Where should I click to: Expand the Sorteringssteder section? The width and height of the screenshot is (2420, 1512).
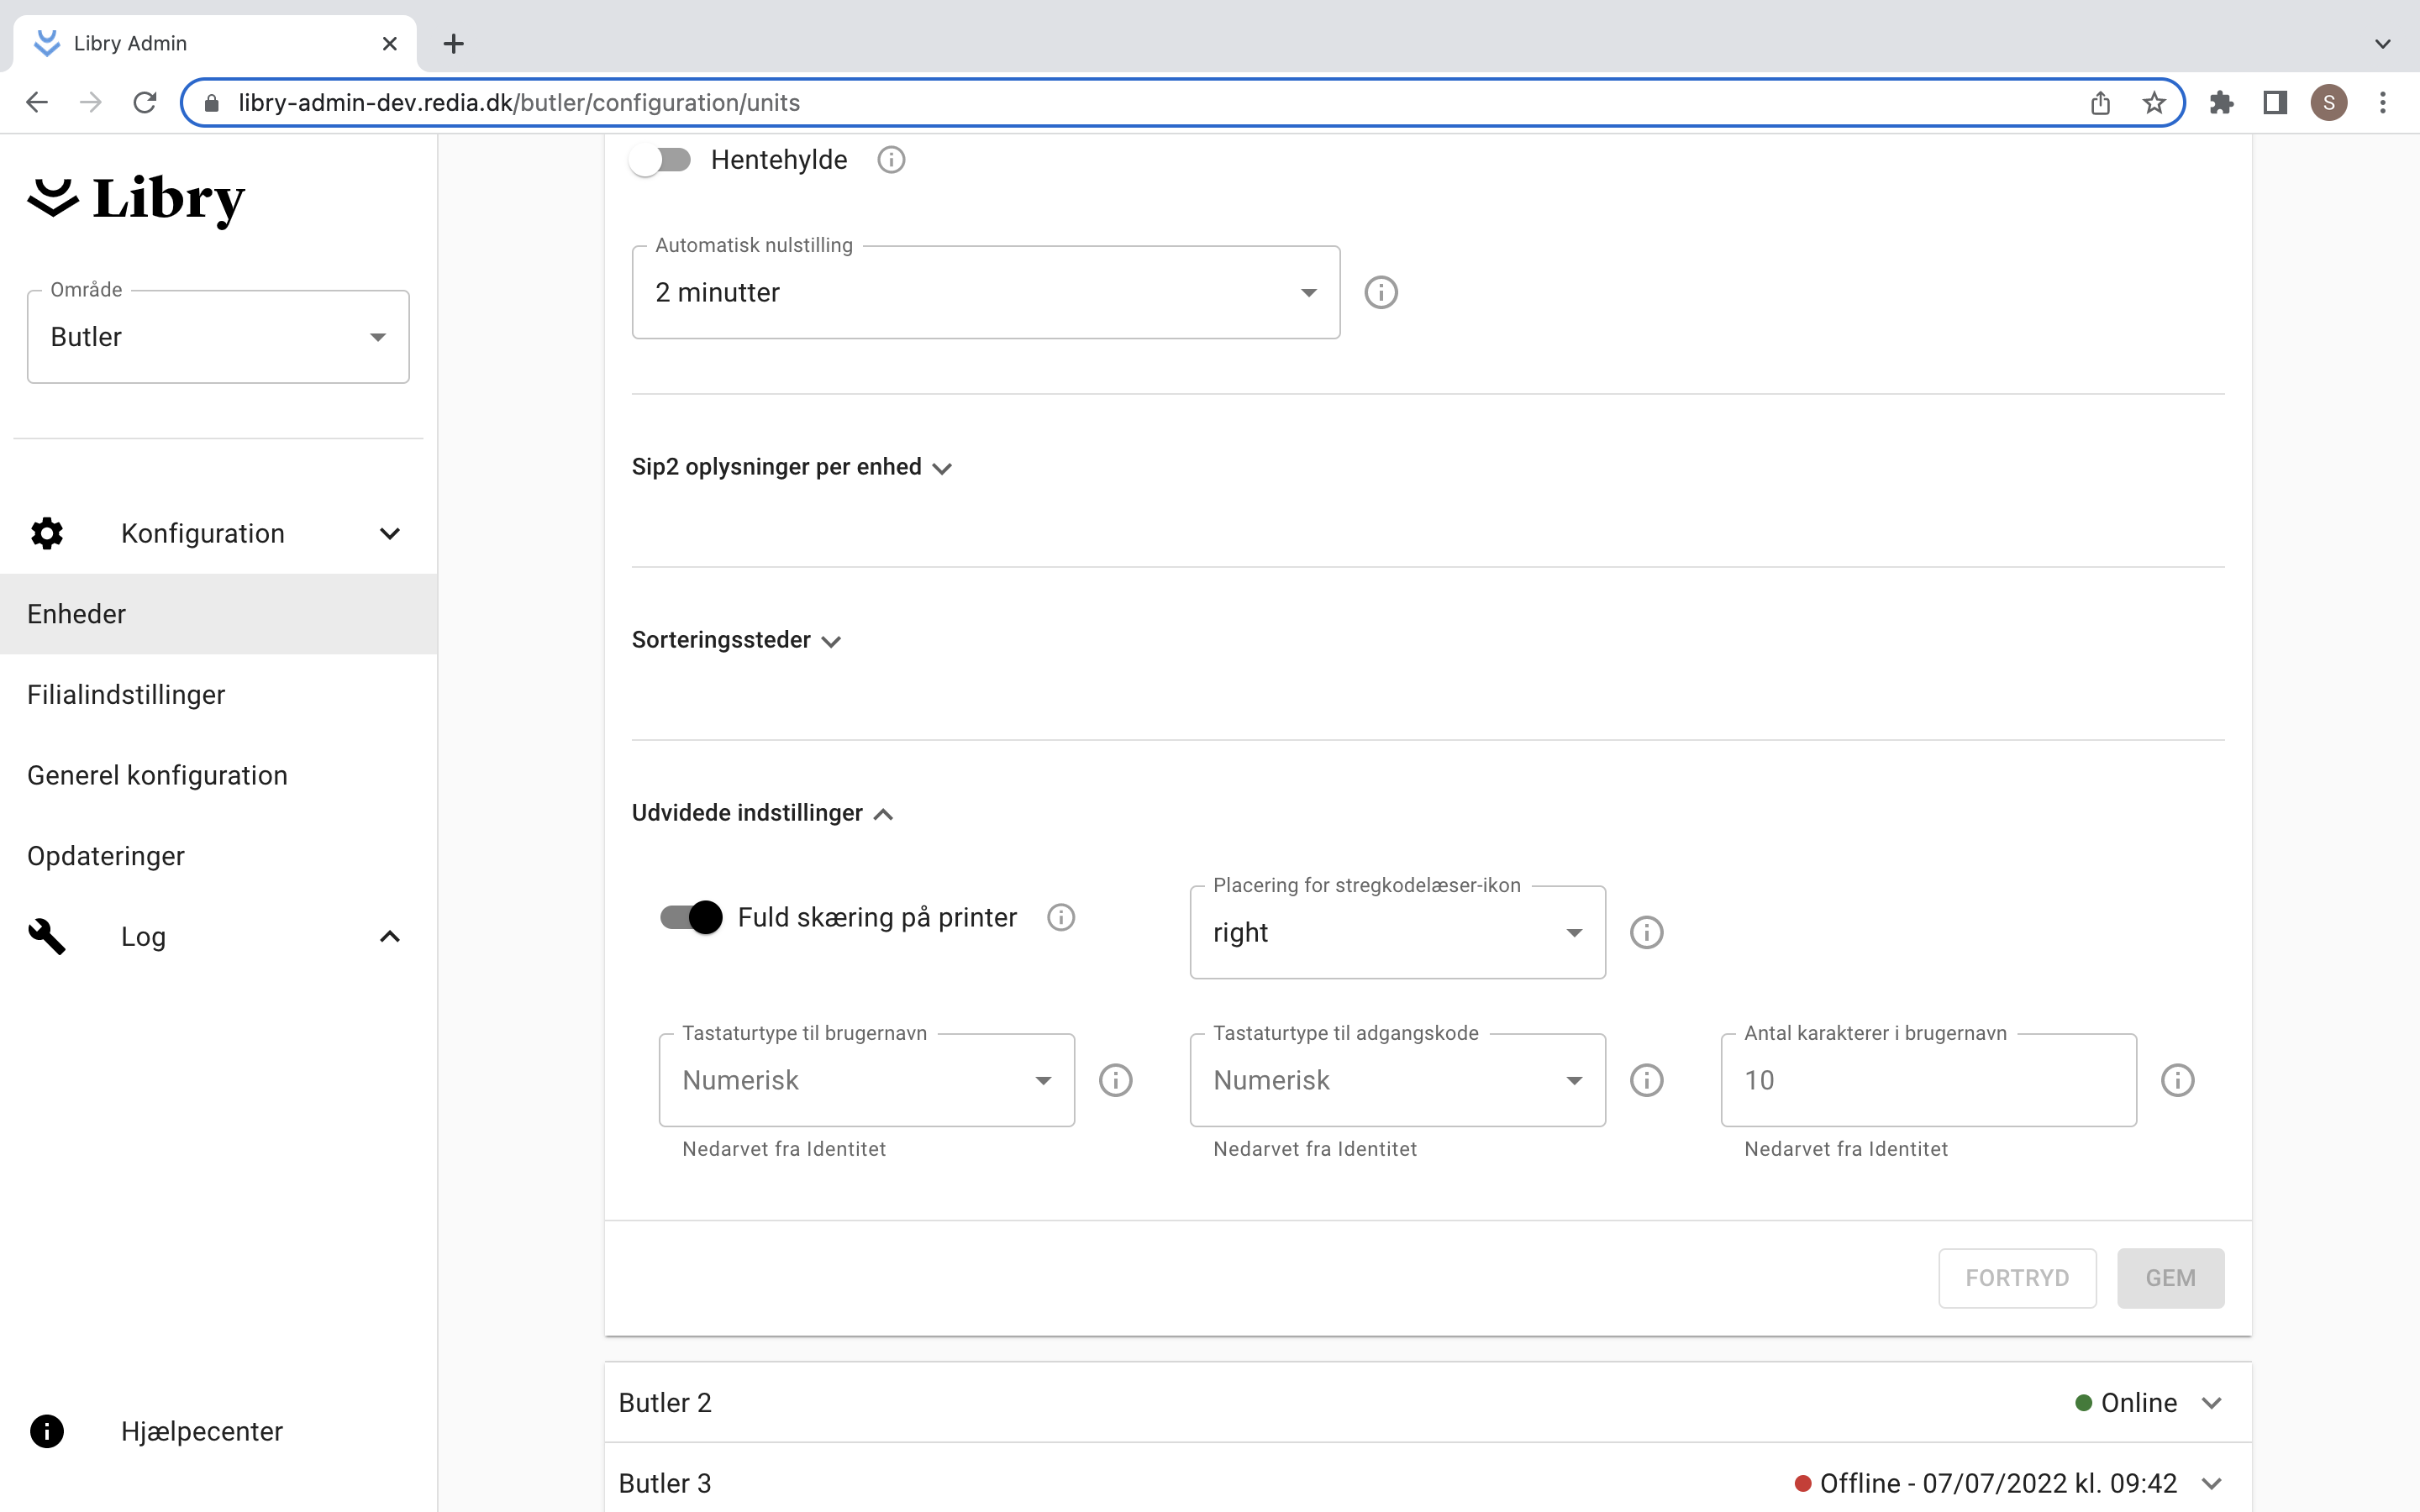pyautogui.click(x=736, y=640)
